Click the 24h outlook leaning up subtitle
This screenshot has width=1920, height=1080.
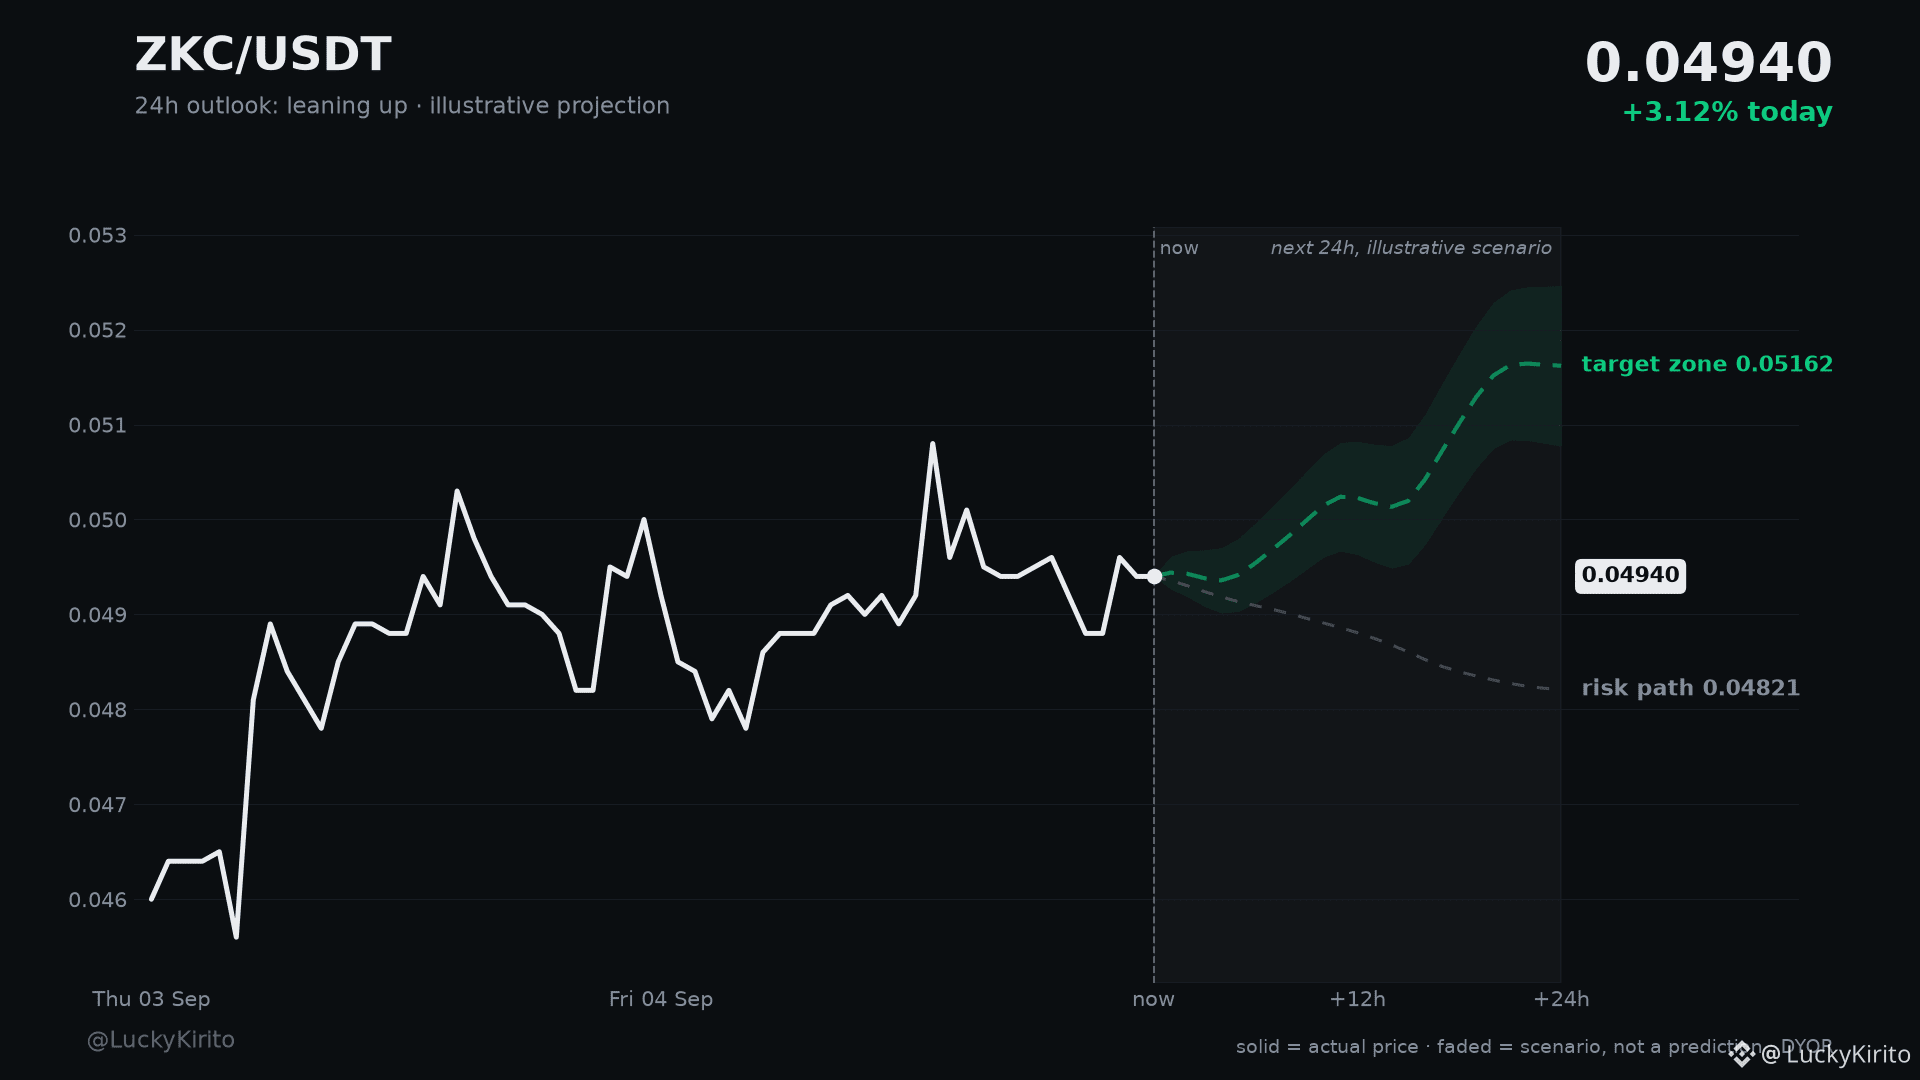tap(402, 106)
